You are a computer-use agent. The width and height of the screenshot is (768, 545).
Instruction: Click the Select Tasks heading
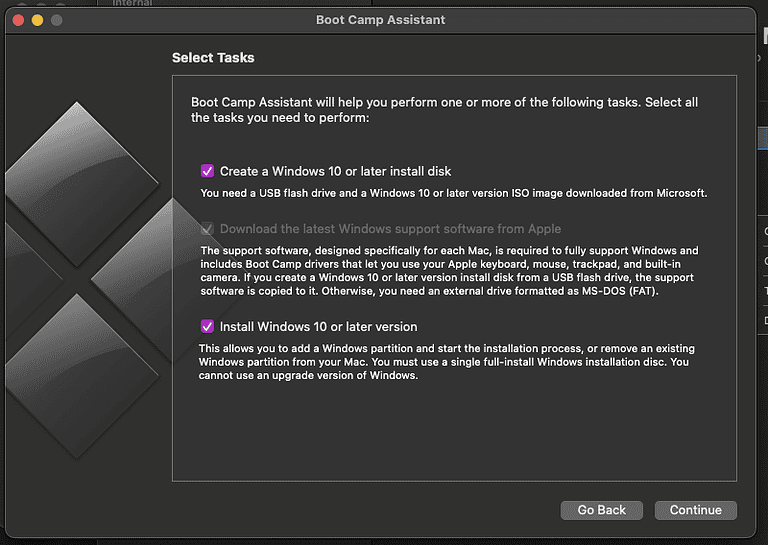point(213,58)
